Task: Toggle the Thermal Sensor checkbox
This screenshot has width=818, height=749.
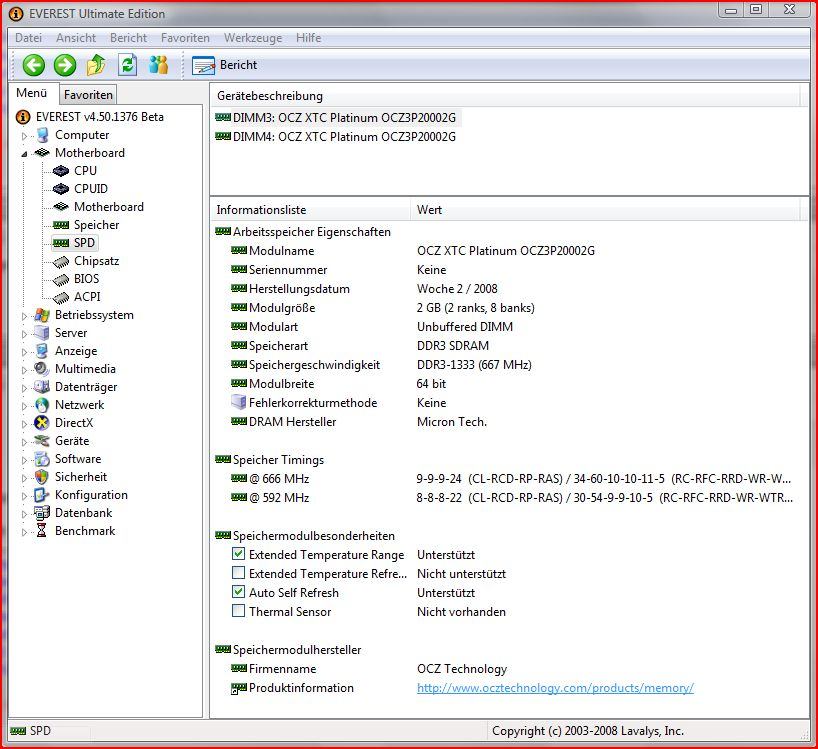Action: tap(238, 611)
